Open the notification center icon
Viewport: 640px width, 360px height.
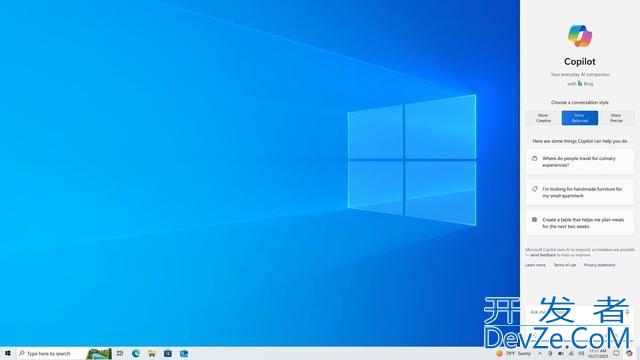coord(616,353)
